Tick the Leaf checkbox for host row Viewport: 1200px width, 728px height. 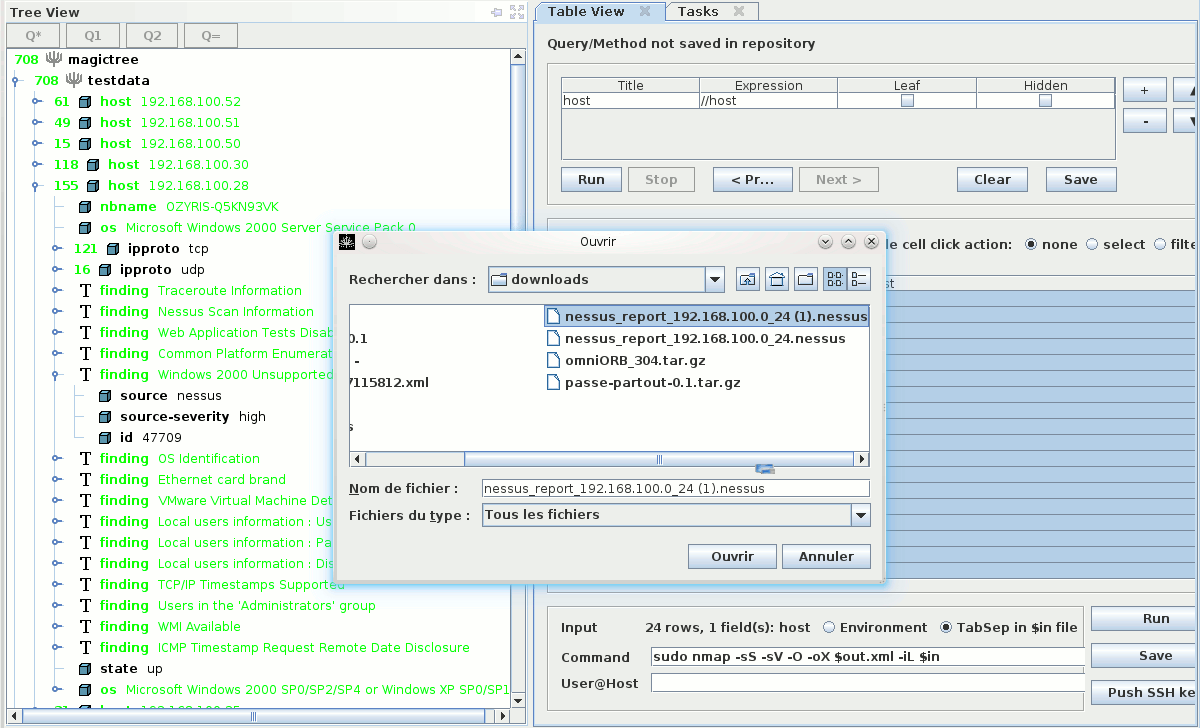[x=907, y=101]
